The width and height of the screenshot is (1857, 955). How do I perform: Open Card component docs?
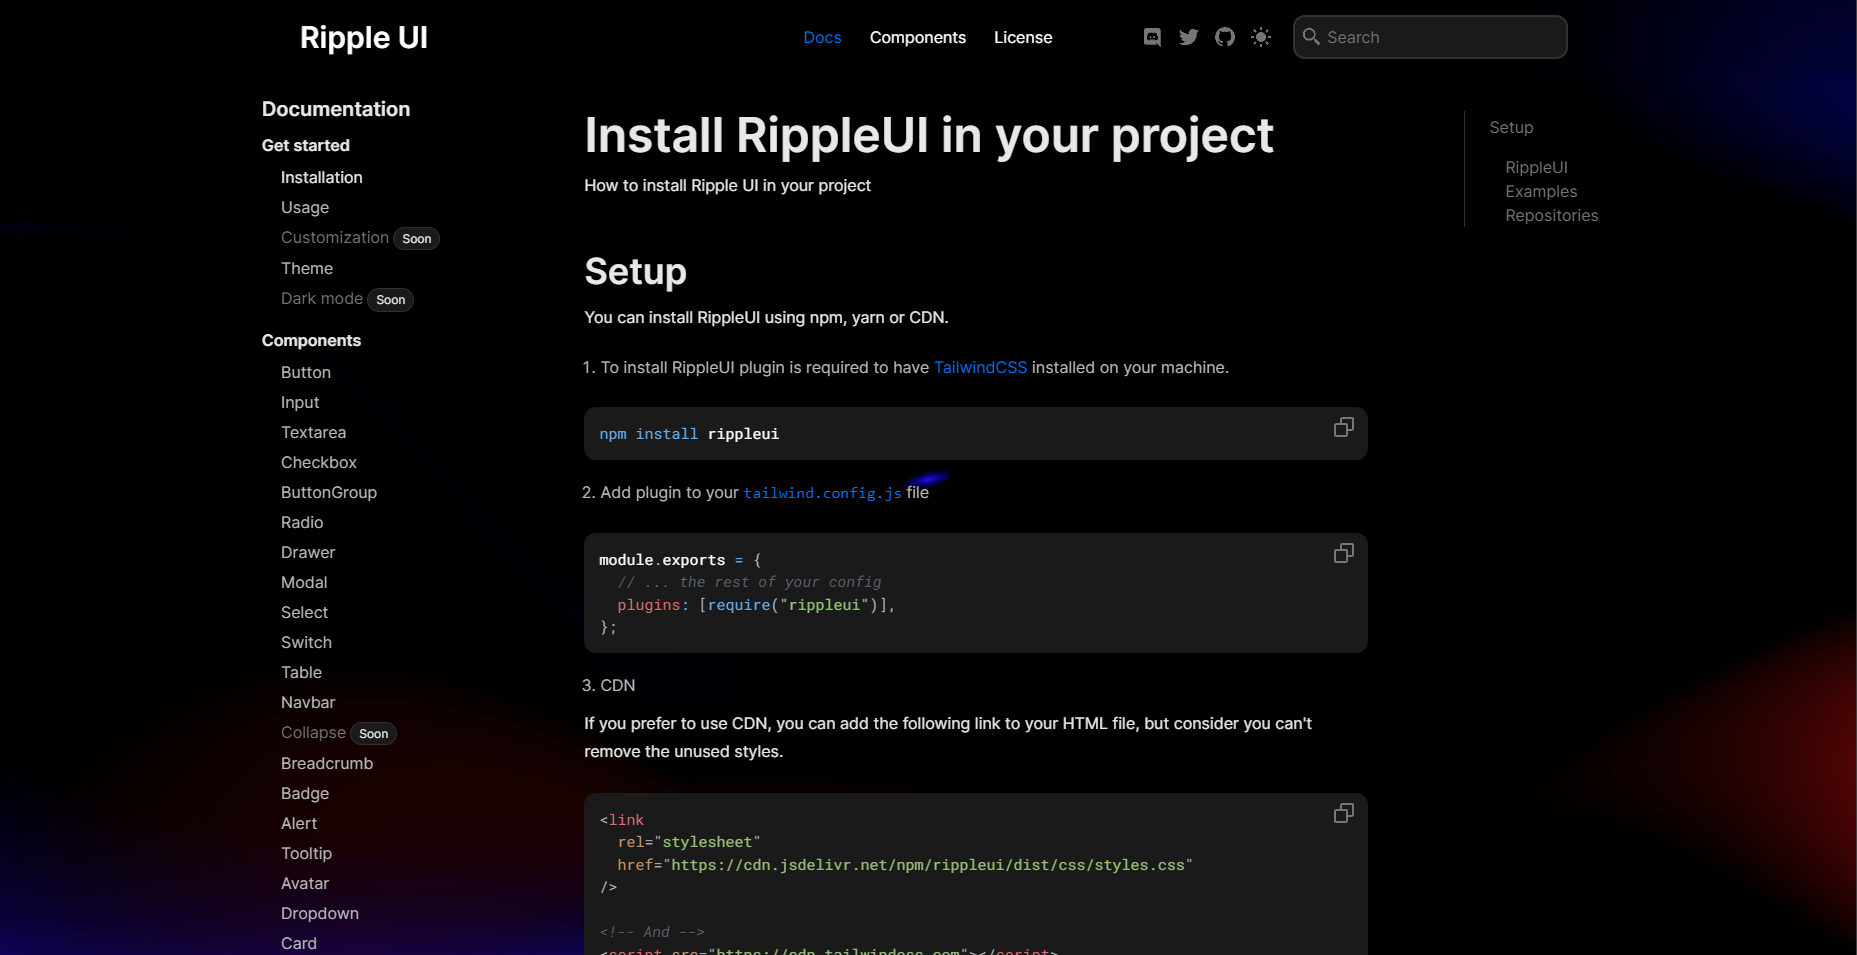[298, 943]
